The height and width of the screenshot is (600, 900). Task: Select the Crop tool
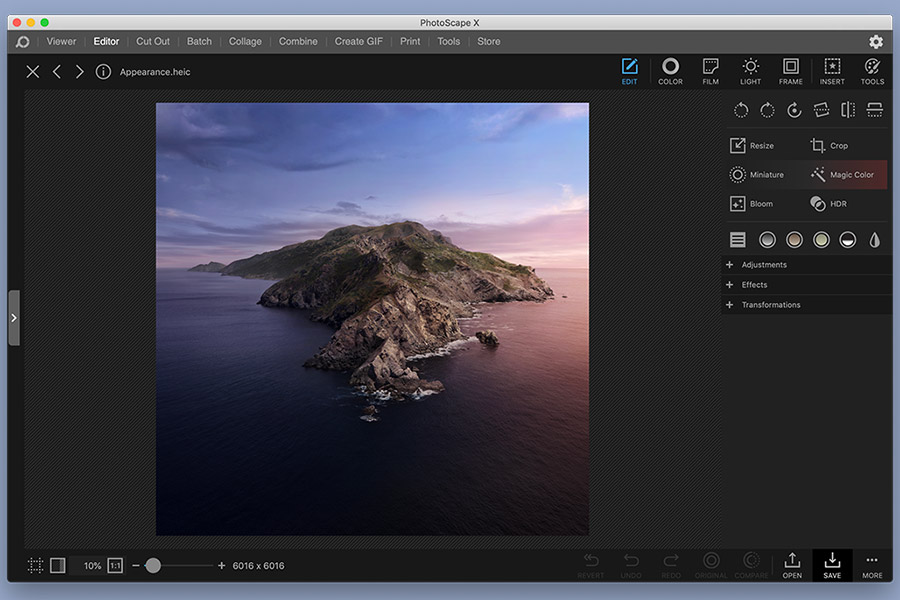pos(829,146)
